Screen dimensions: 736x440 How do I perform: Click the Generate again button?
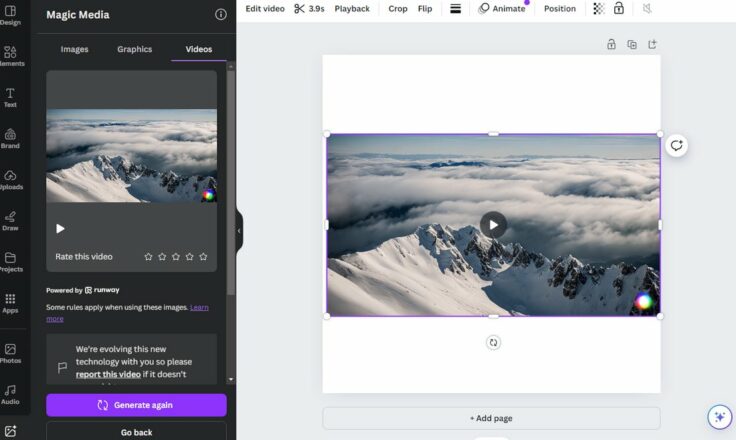(x=136, y=405)
